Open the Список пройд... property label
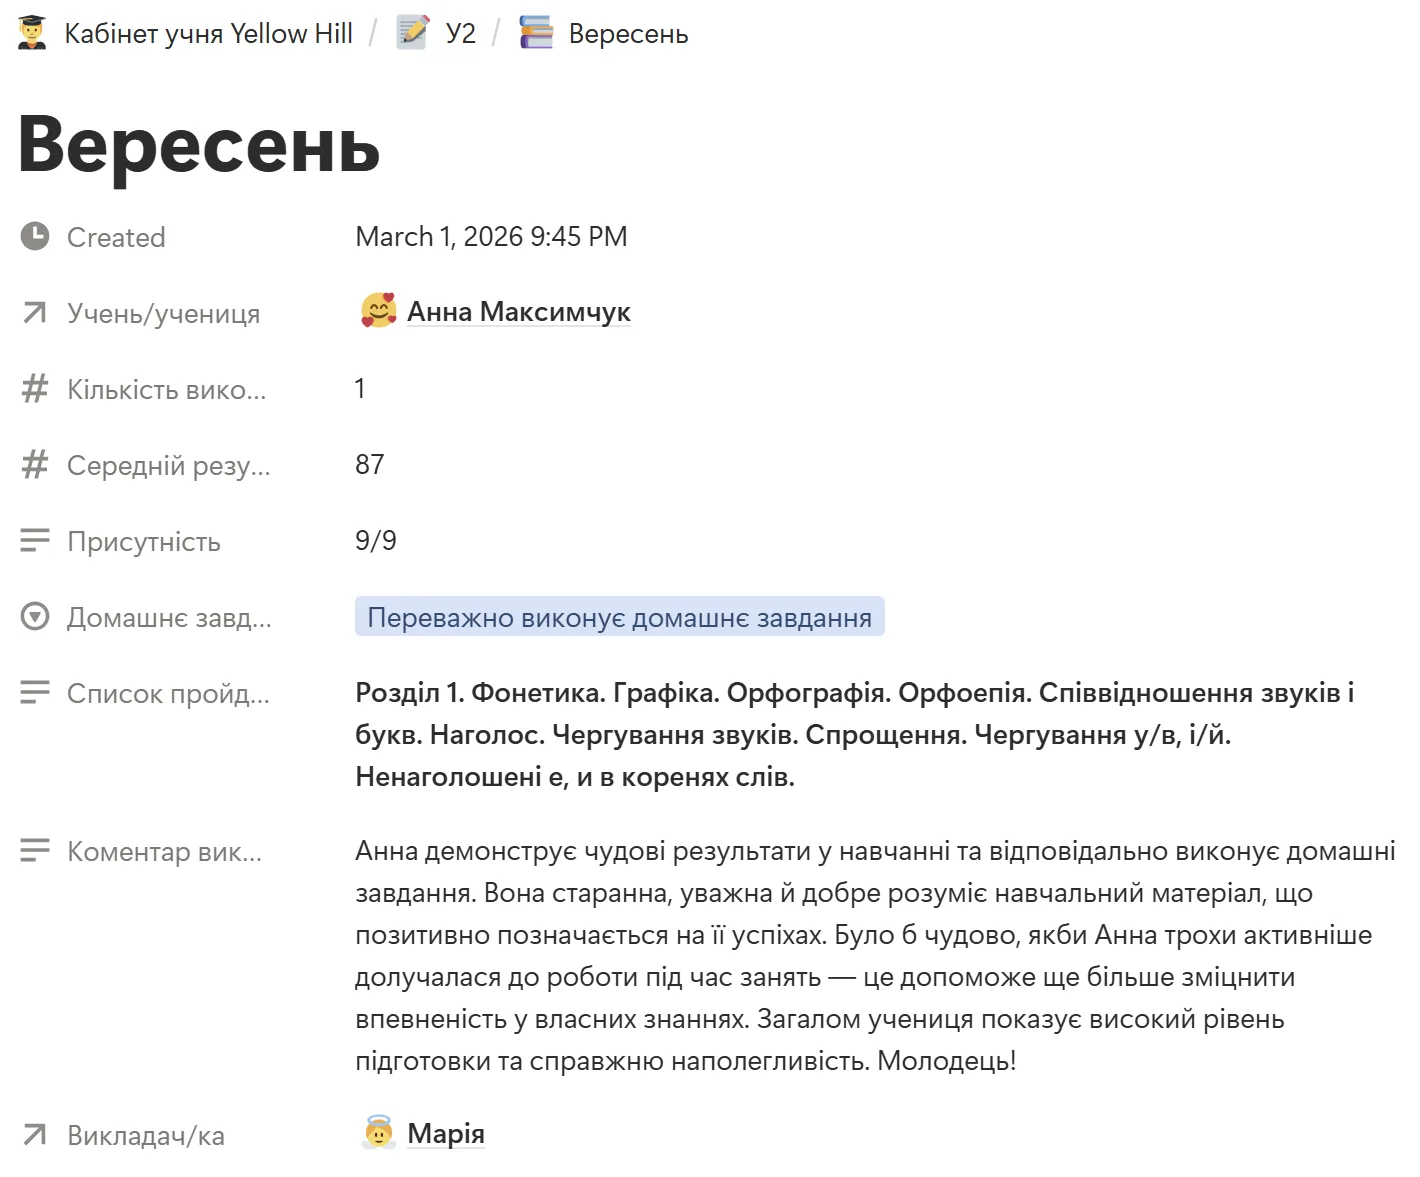The image size is (1420, 1177). pos(168,694)
